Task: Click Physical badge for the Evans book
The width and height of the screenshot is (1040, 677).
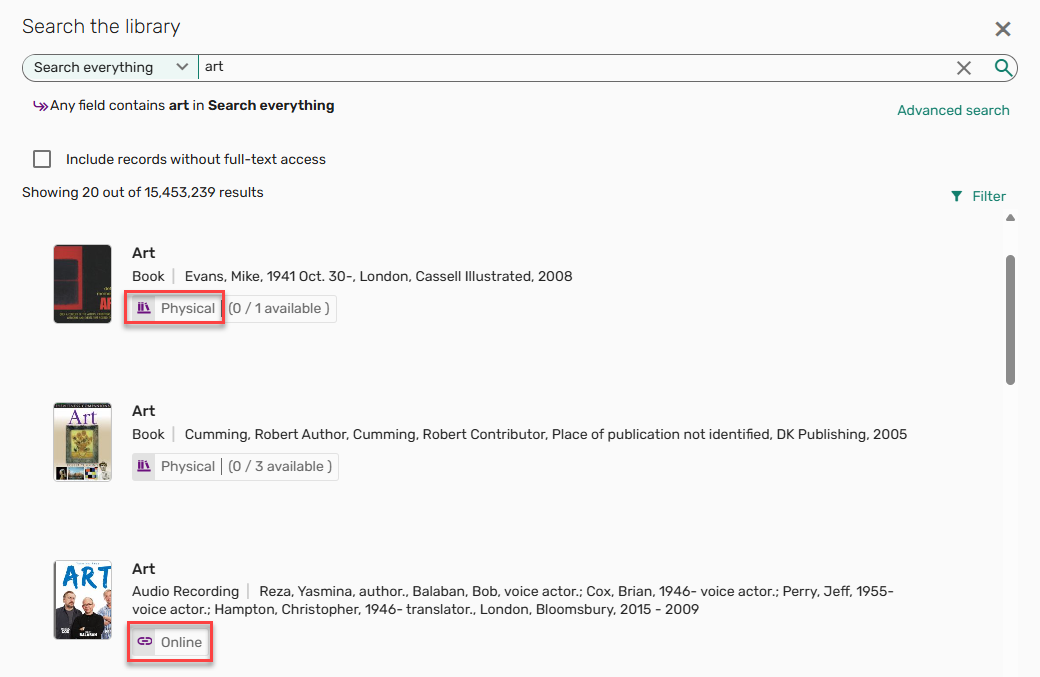Action: tap(174, 308)
